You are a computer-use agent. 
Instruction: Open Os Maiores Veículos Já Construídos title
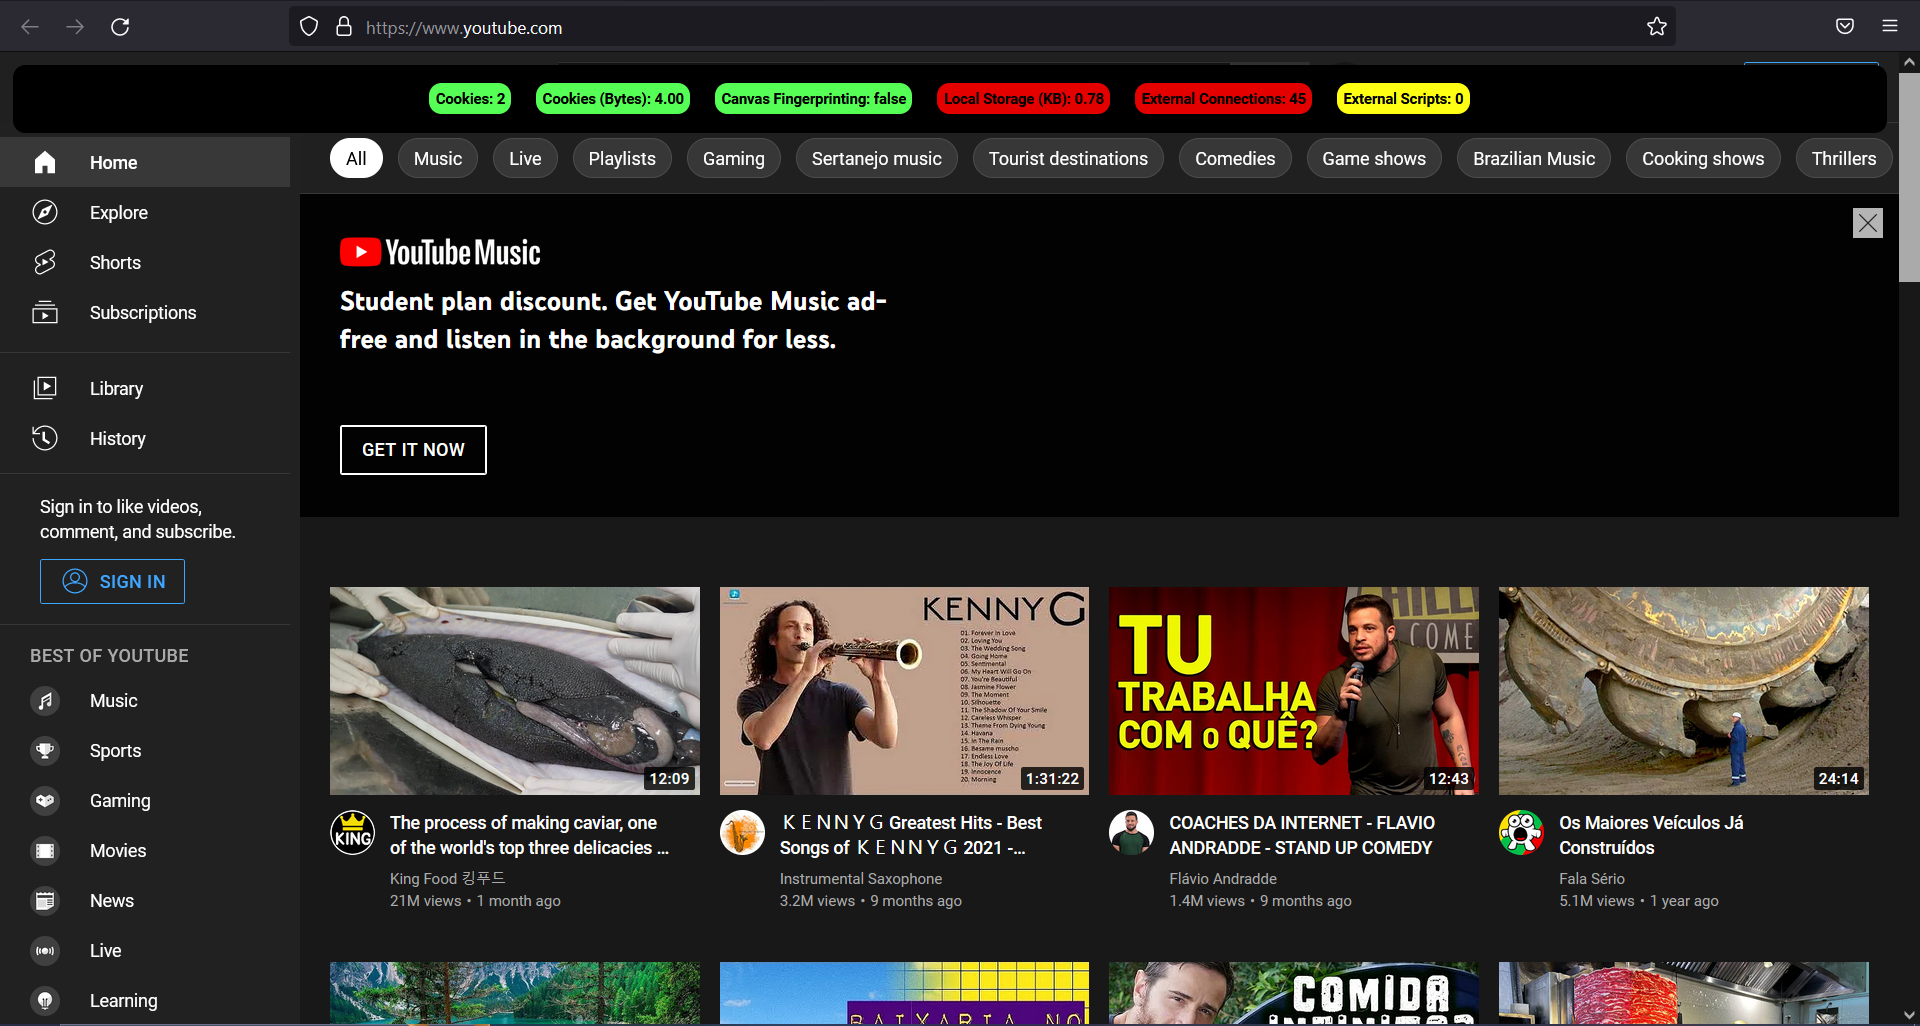[x=1651, y=835]
